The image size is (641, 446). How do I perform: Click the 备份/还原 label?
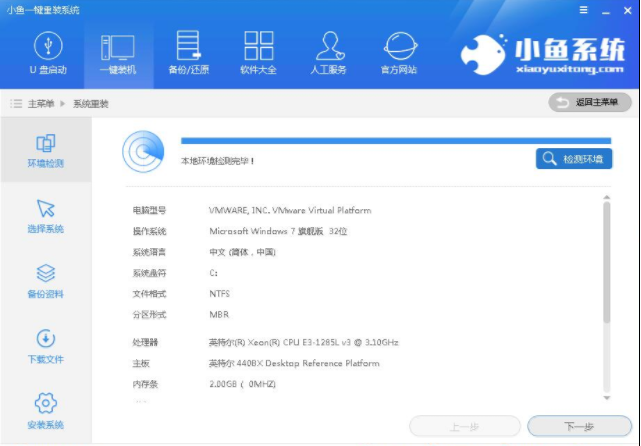click(188, 70)
